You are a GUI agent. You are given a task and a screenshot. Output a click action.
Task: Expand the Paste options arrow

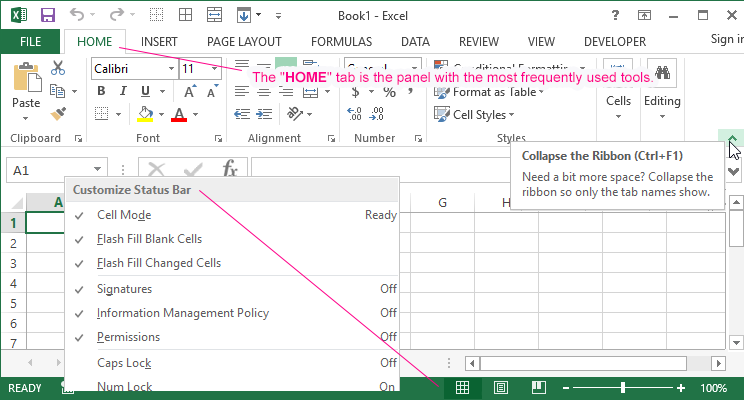pyautogui.click(x=26, y=118)
